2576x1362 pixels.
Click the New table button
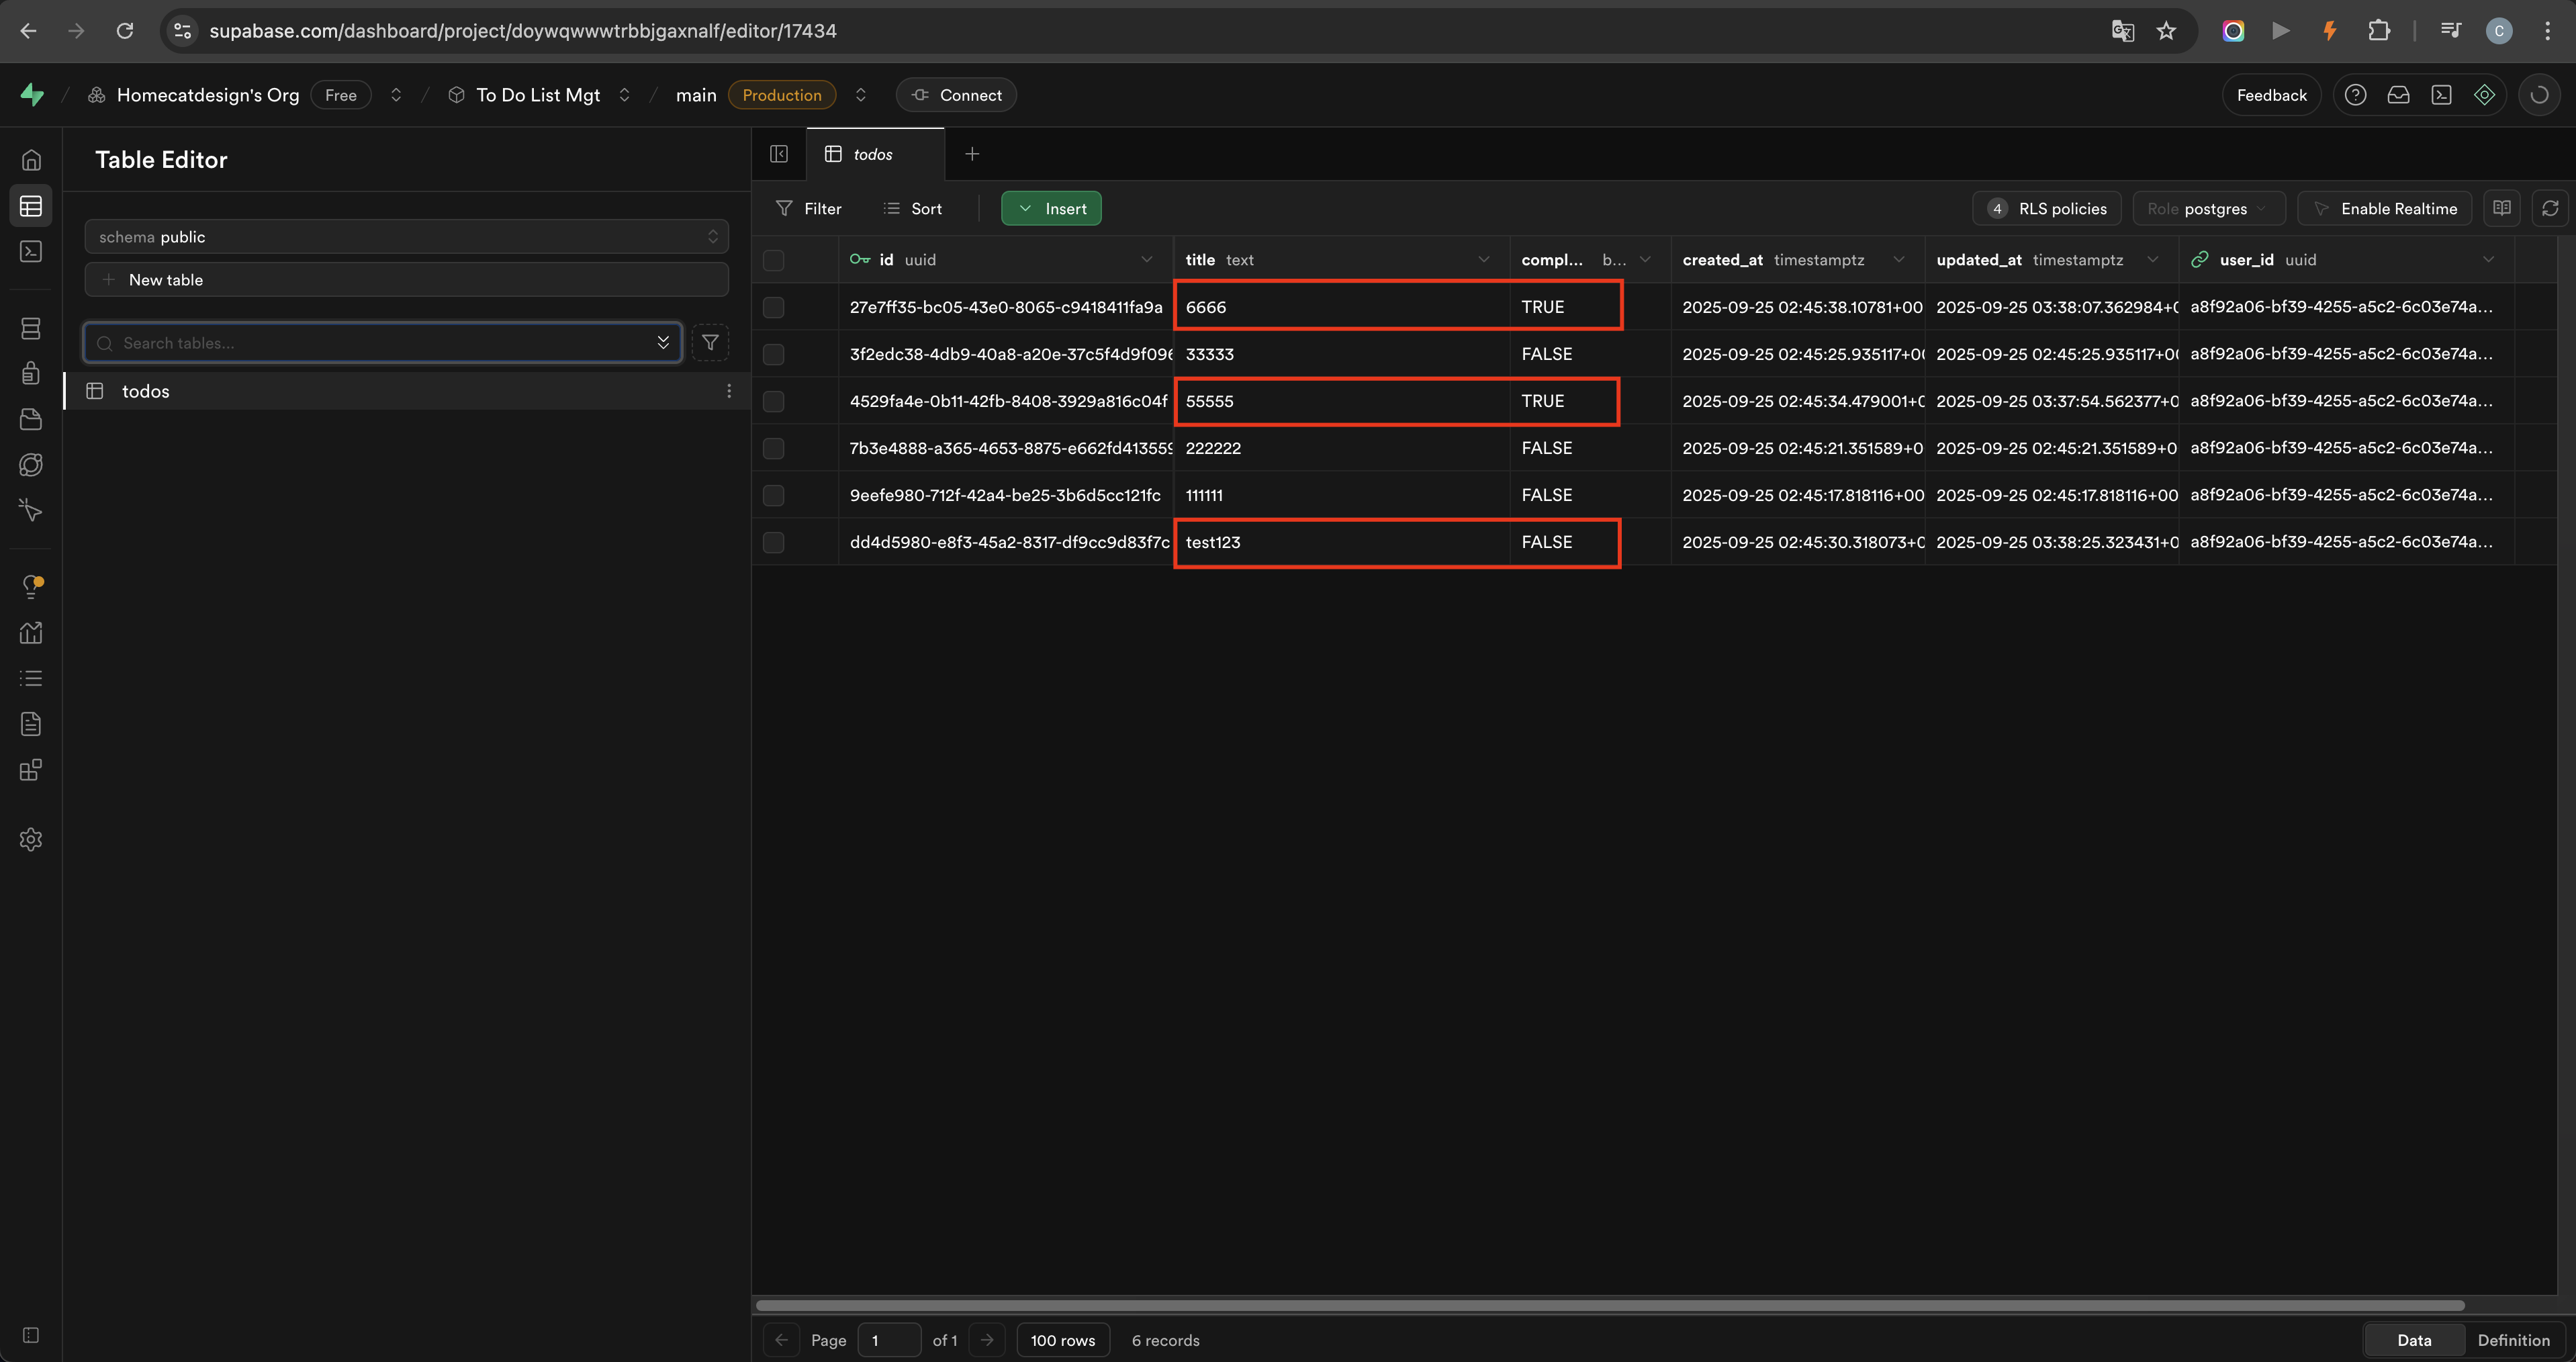pos(406,280)
